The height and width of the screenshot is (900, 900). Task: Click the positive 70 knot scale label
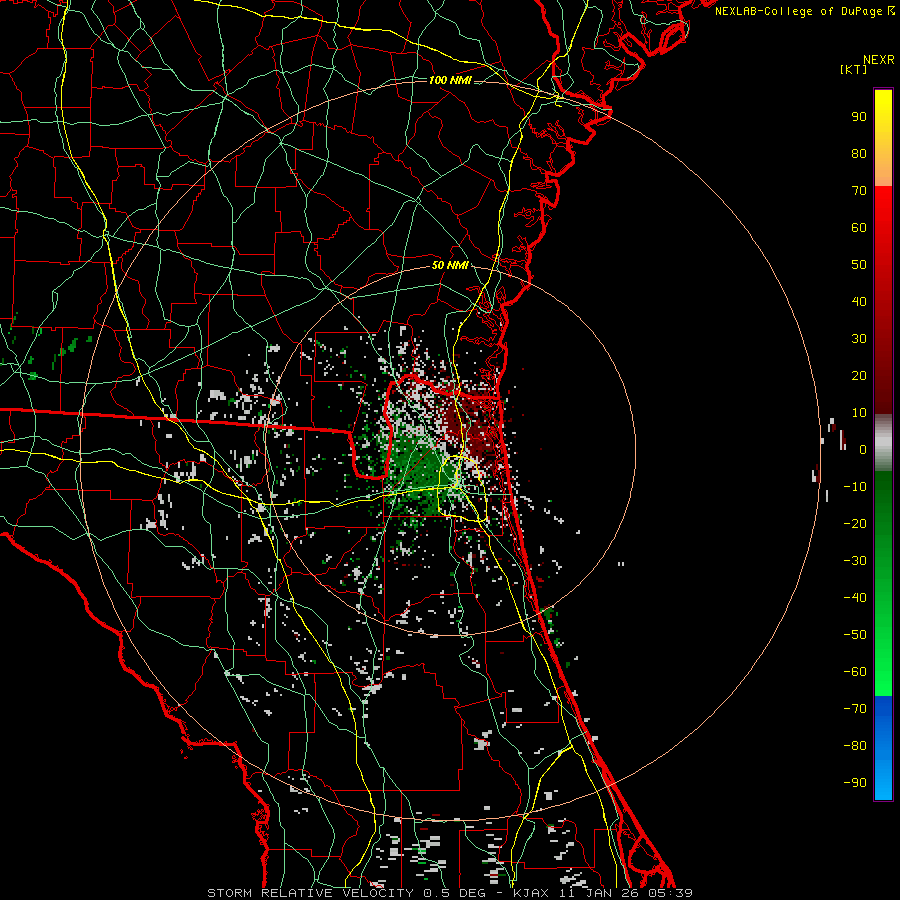click(x=859, y=191)
